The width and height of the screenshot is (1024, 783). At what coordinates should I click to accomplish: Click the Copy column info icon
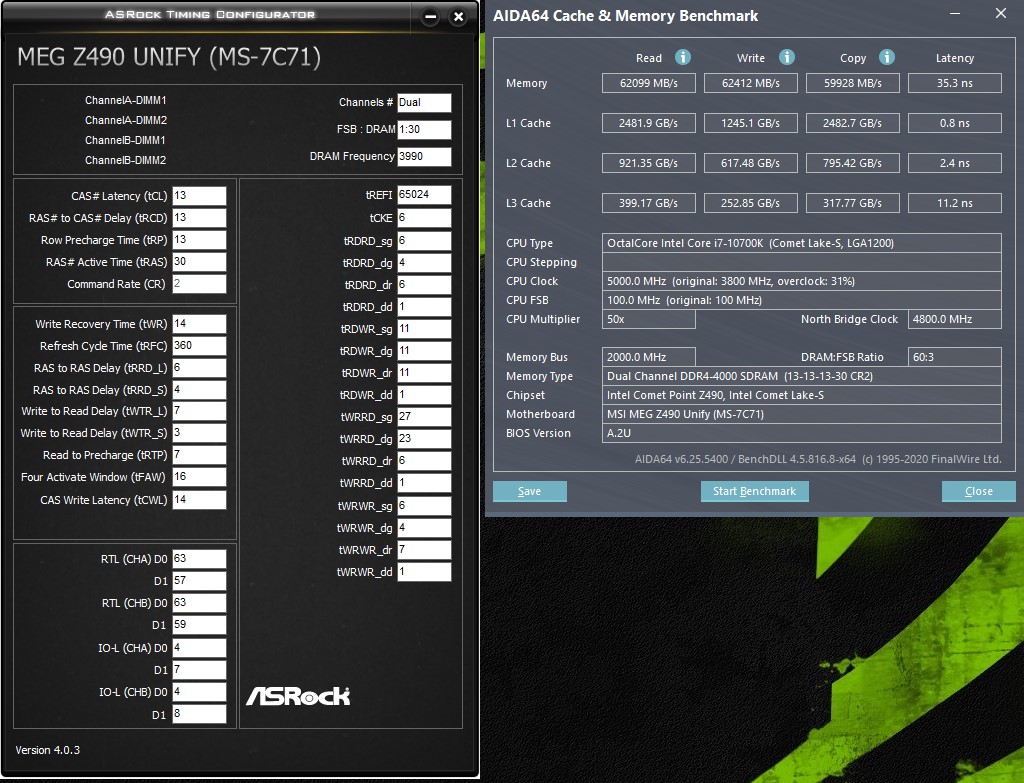coord(887,57)
